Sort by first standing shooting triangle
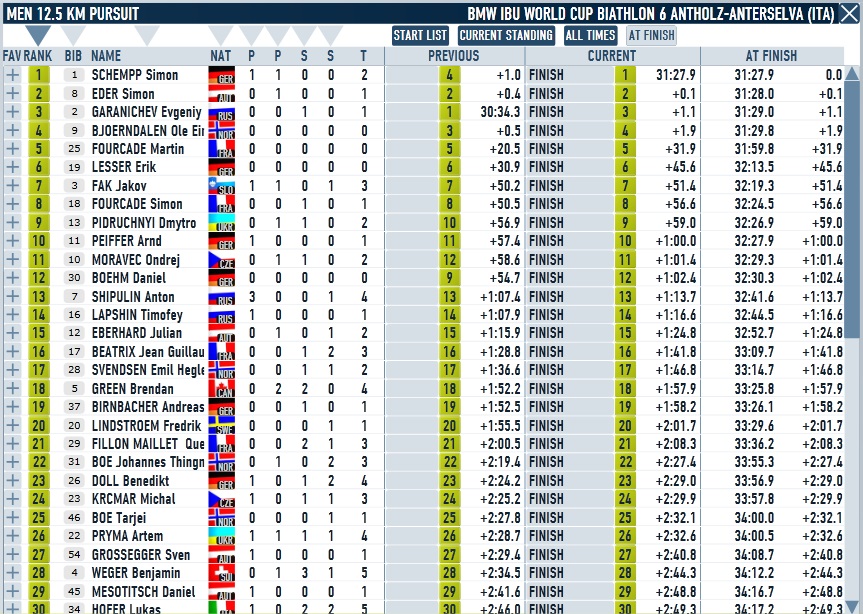Screen dimensions: 863x614 (304, 36)
